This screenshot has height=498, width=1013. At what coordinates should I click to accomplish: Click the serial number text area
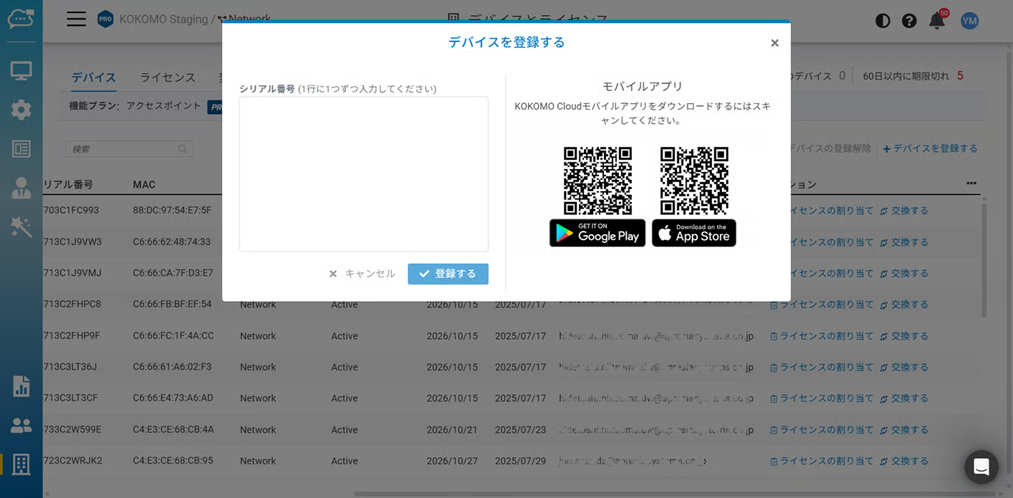(x=363, y=174)
